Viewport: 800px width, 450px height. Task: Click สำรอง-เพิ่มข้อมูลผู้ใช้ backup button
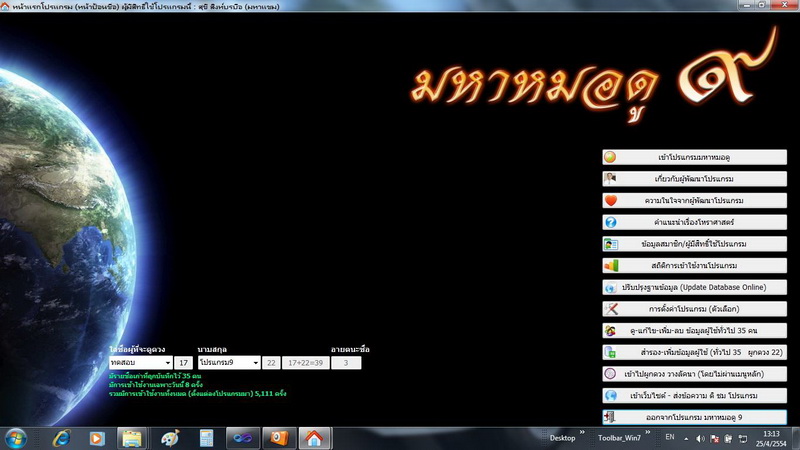(x=694, y=352)
